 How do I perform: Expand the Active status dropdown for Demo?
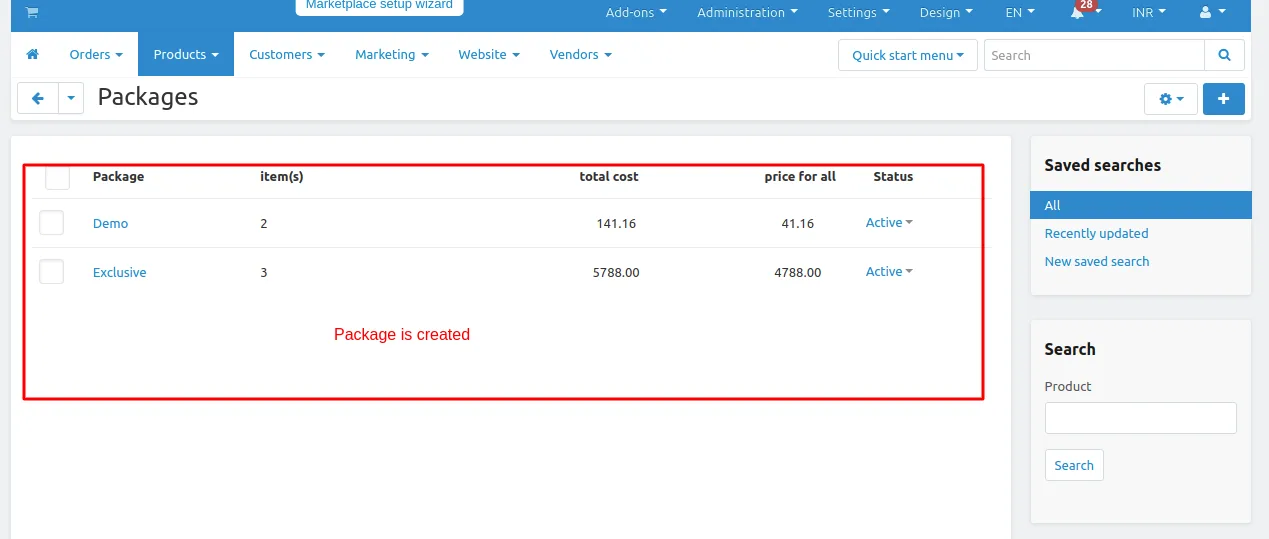(x=889, y=223)
